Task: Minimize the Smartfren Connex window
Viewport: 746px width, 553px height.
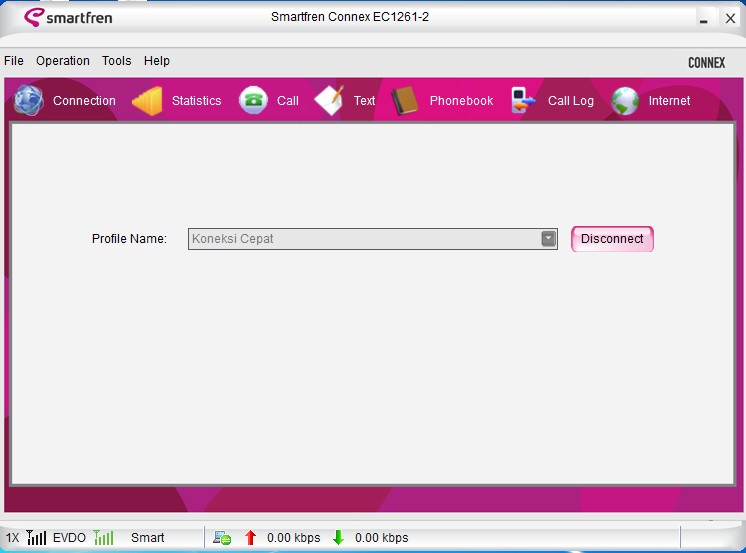Action: (x=704, y=19)
